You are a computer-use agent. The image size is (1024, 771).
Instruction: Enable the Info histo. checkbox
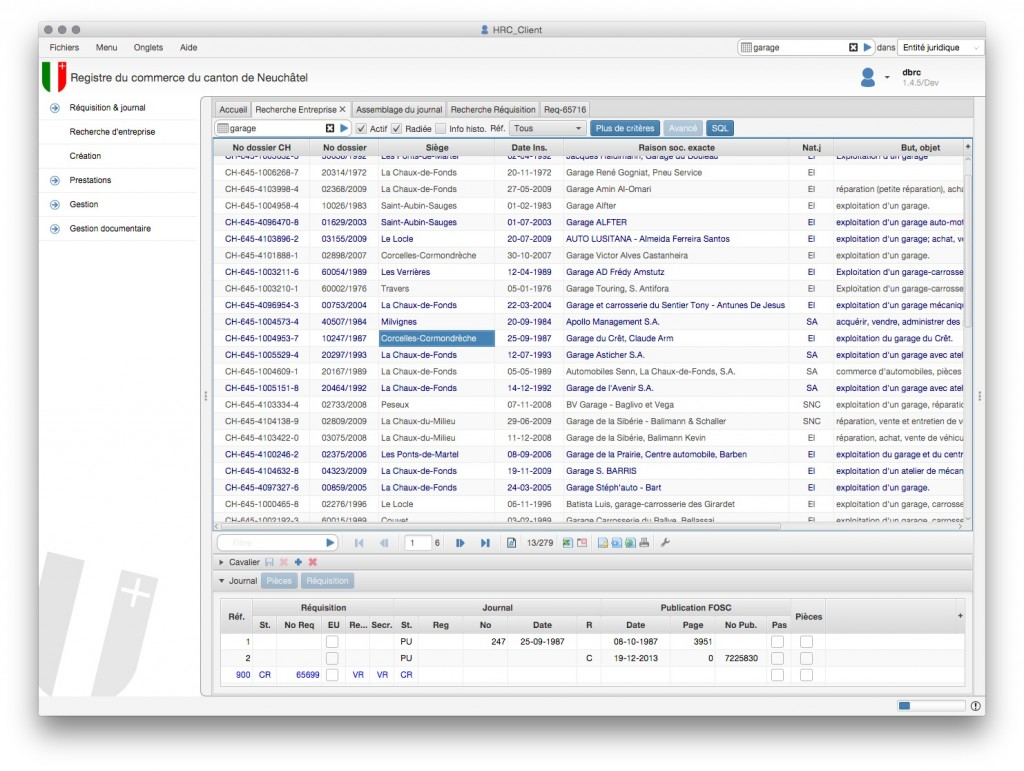click(441, 129)
